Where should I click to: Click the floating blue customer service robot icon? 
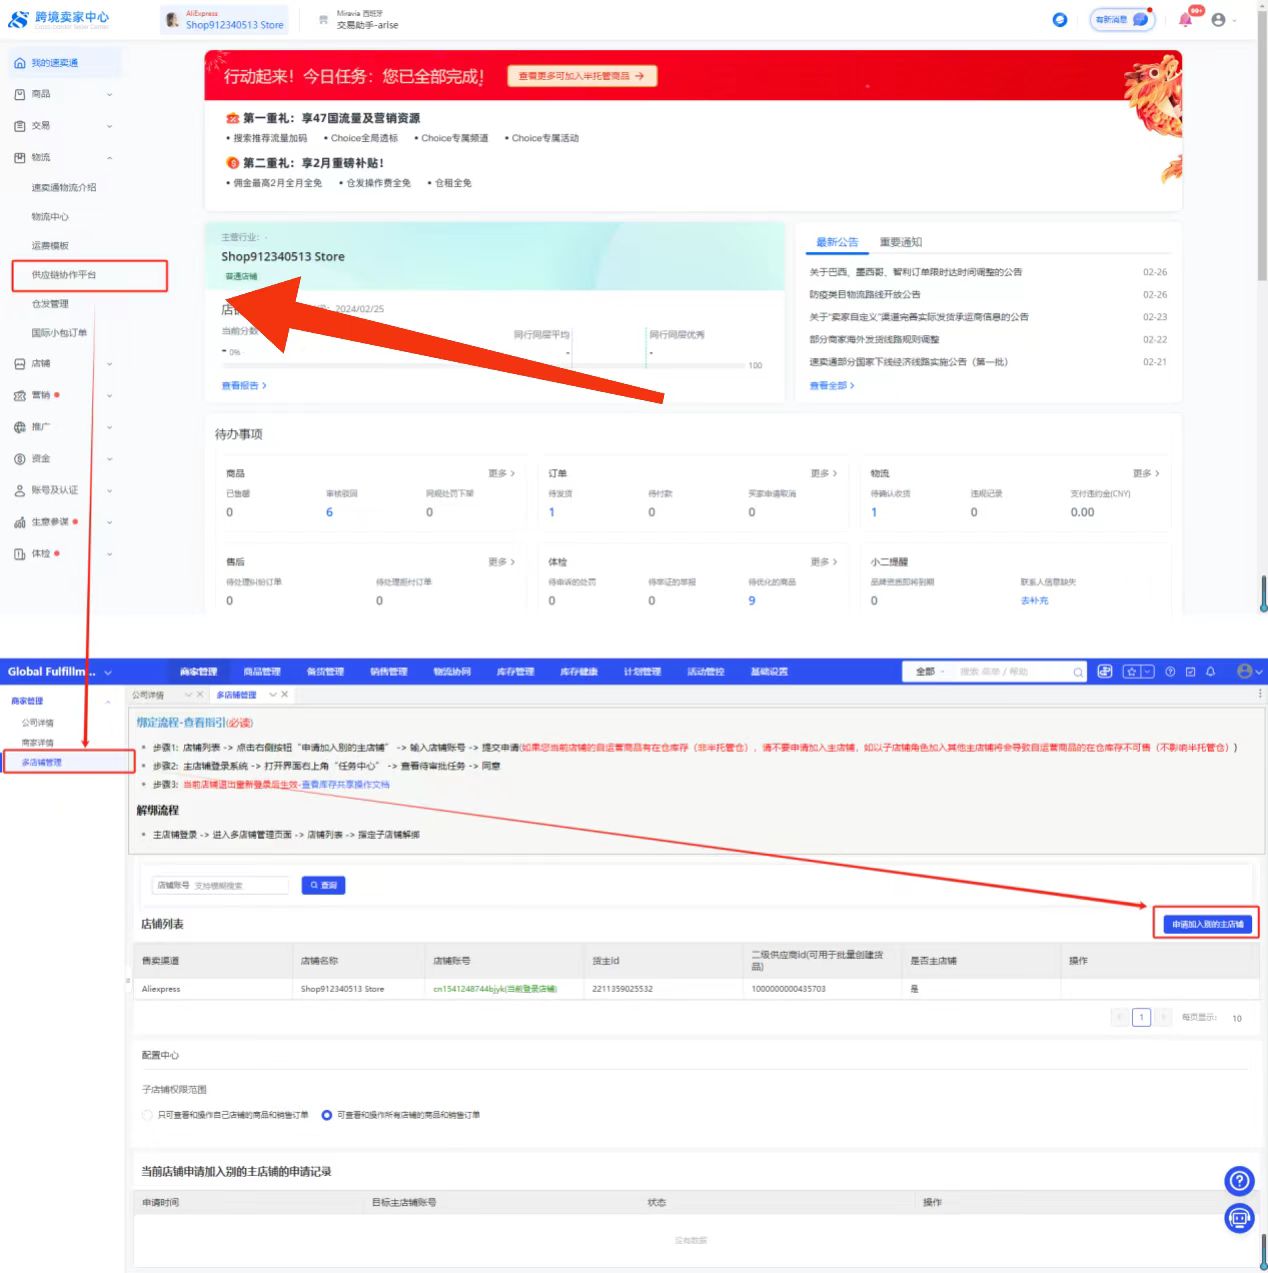pos(1240,1218)
